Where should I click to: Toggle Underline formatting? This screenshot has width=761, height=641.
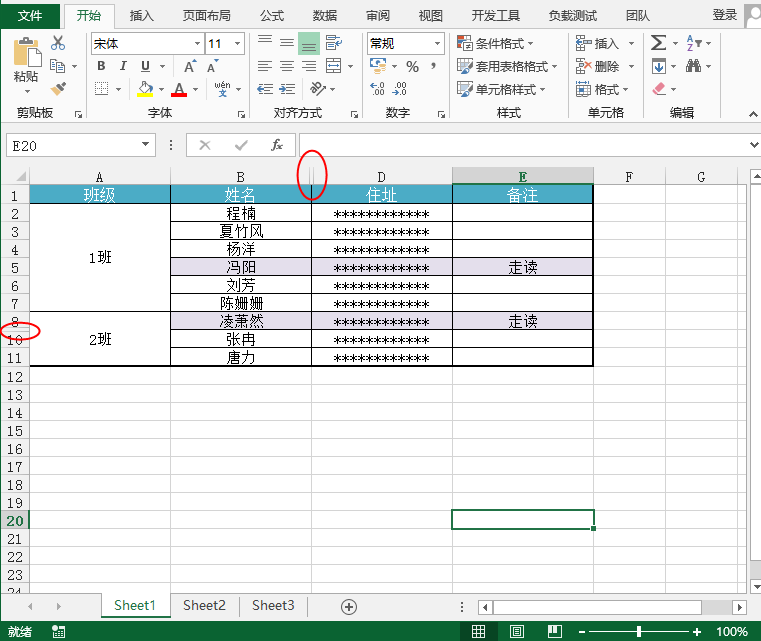(x=145, y=66)
